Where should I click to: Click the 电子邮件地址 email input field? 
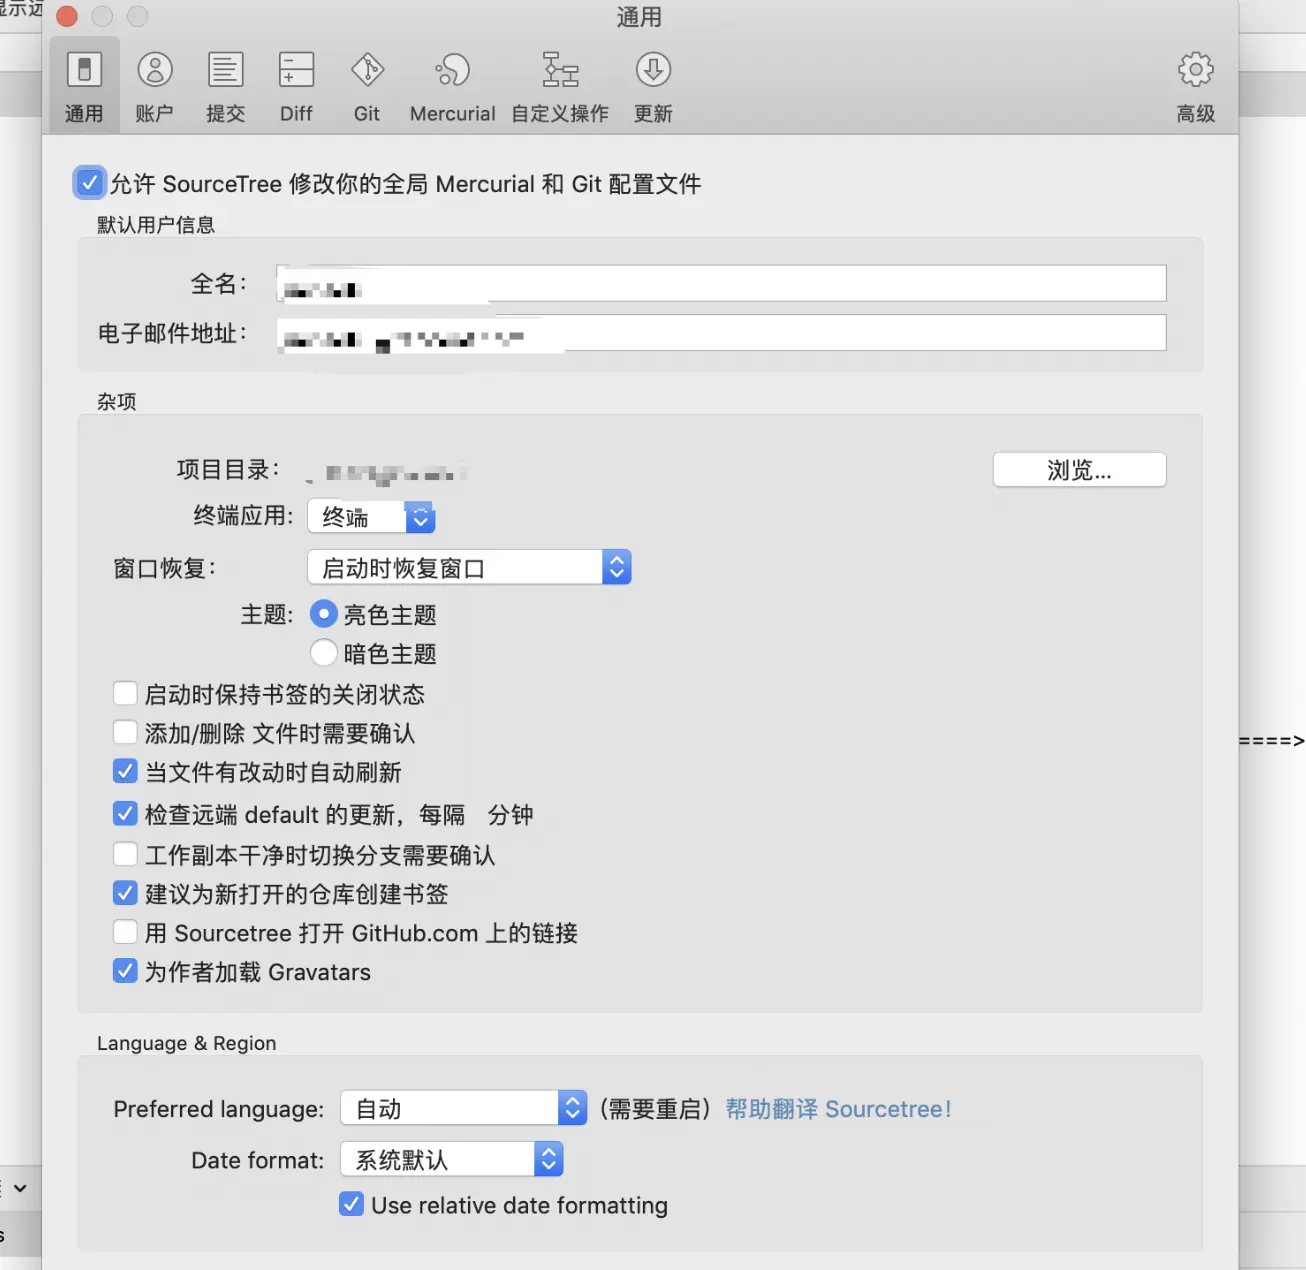(x=721, y=333)
